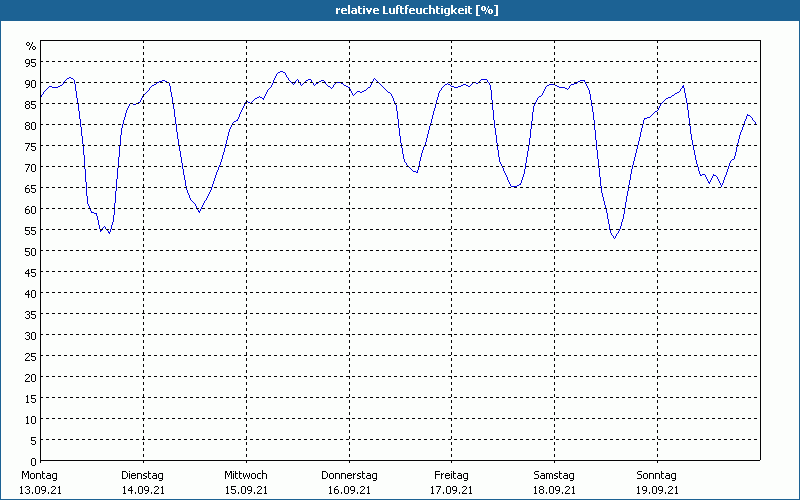Click the y-axis value '50'

[x=31, y=251]
